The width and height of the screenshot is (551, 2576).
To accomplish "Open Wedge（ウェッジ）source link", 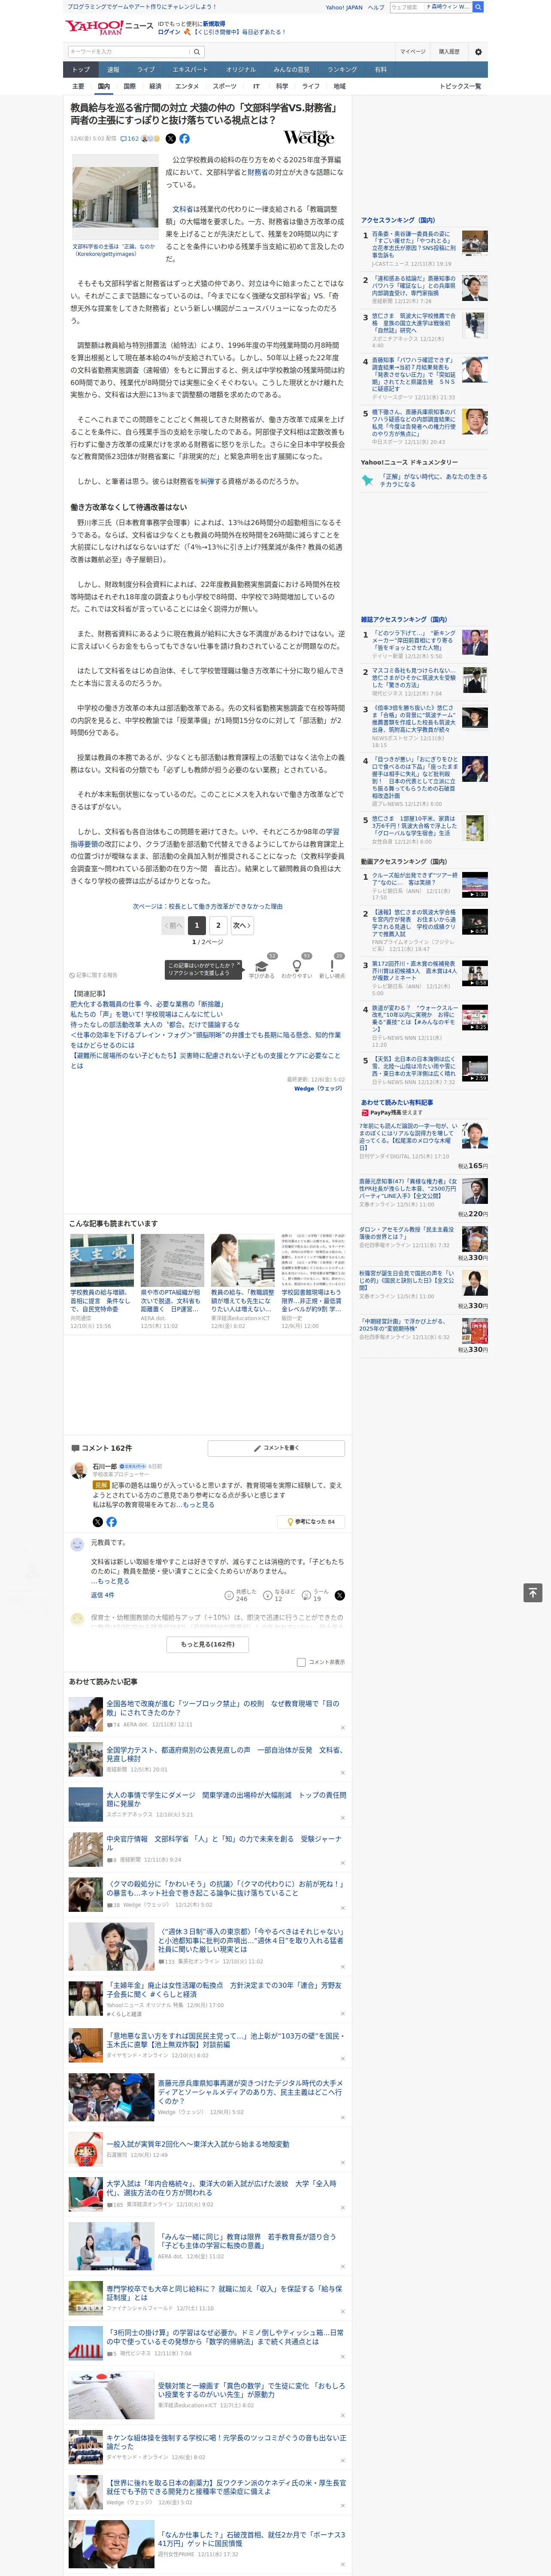I will pos(318,1088).
